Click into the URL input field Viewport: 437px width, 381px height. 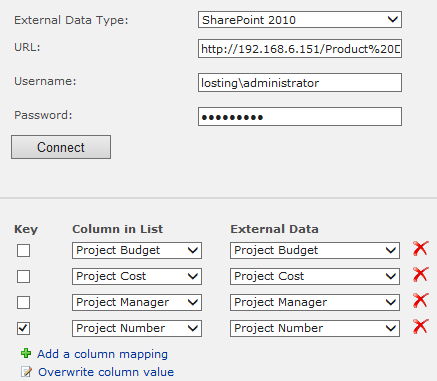300,49
